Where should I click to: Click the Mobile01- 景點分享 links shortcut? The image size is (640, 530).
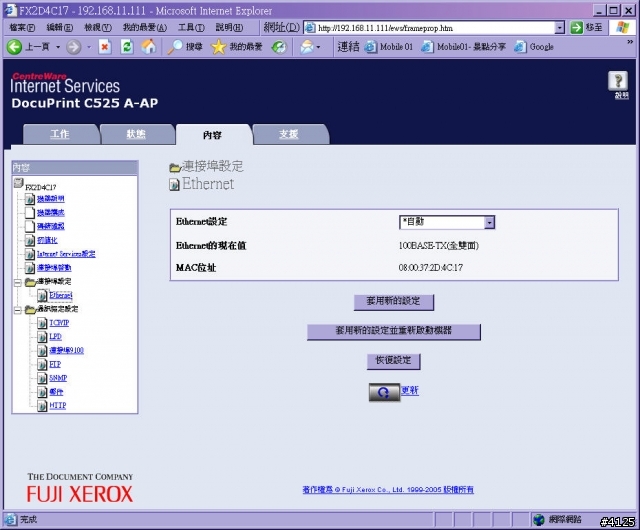point(464,47)
